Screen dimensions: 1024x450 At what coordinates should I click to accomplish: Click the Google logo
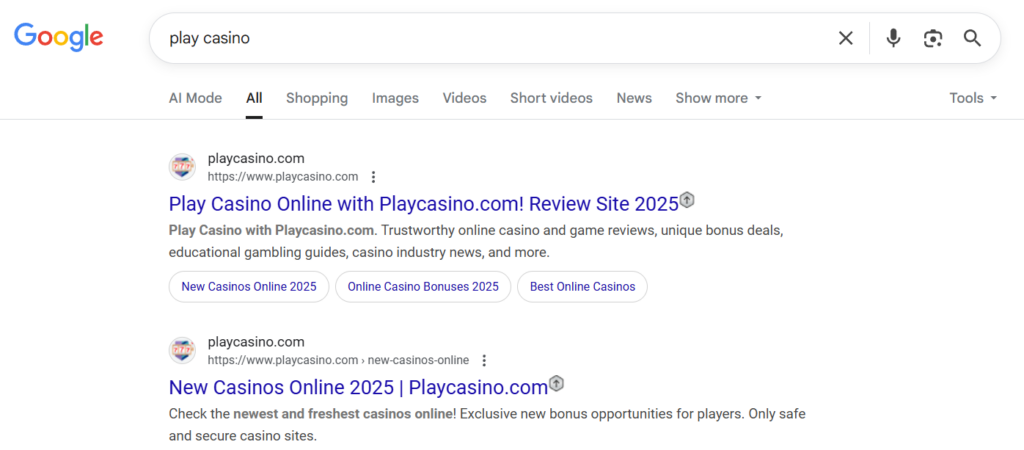[x=59, y=37]
